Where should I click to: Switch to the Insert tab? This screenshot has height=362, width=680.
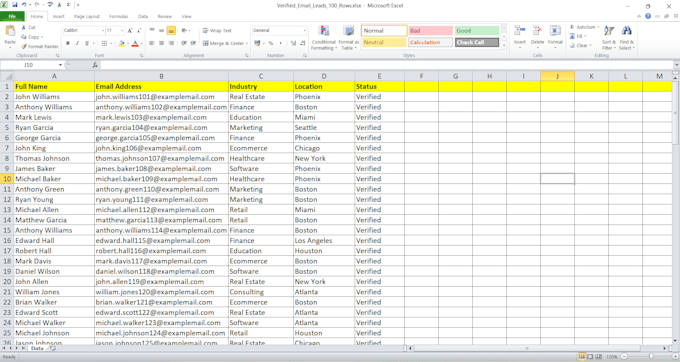[x=59, y=16]
